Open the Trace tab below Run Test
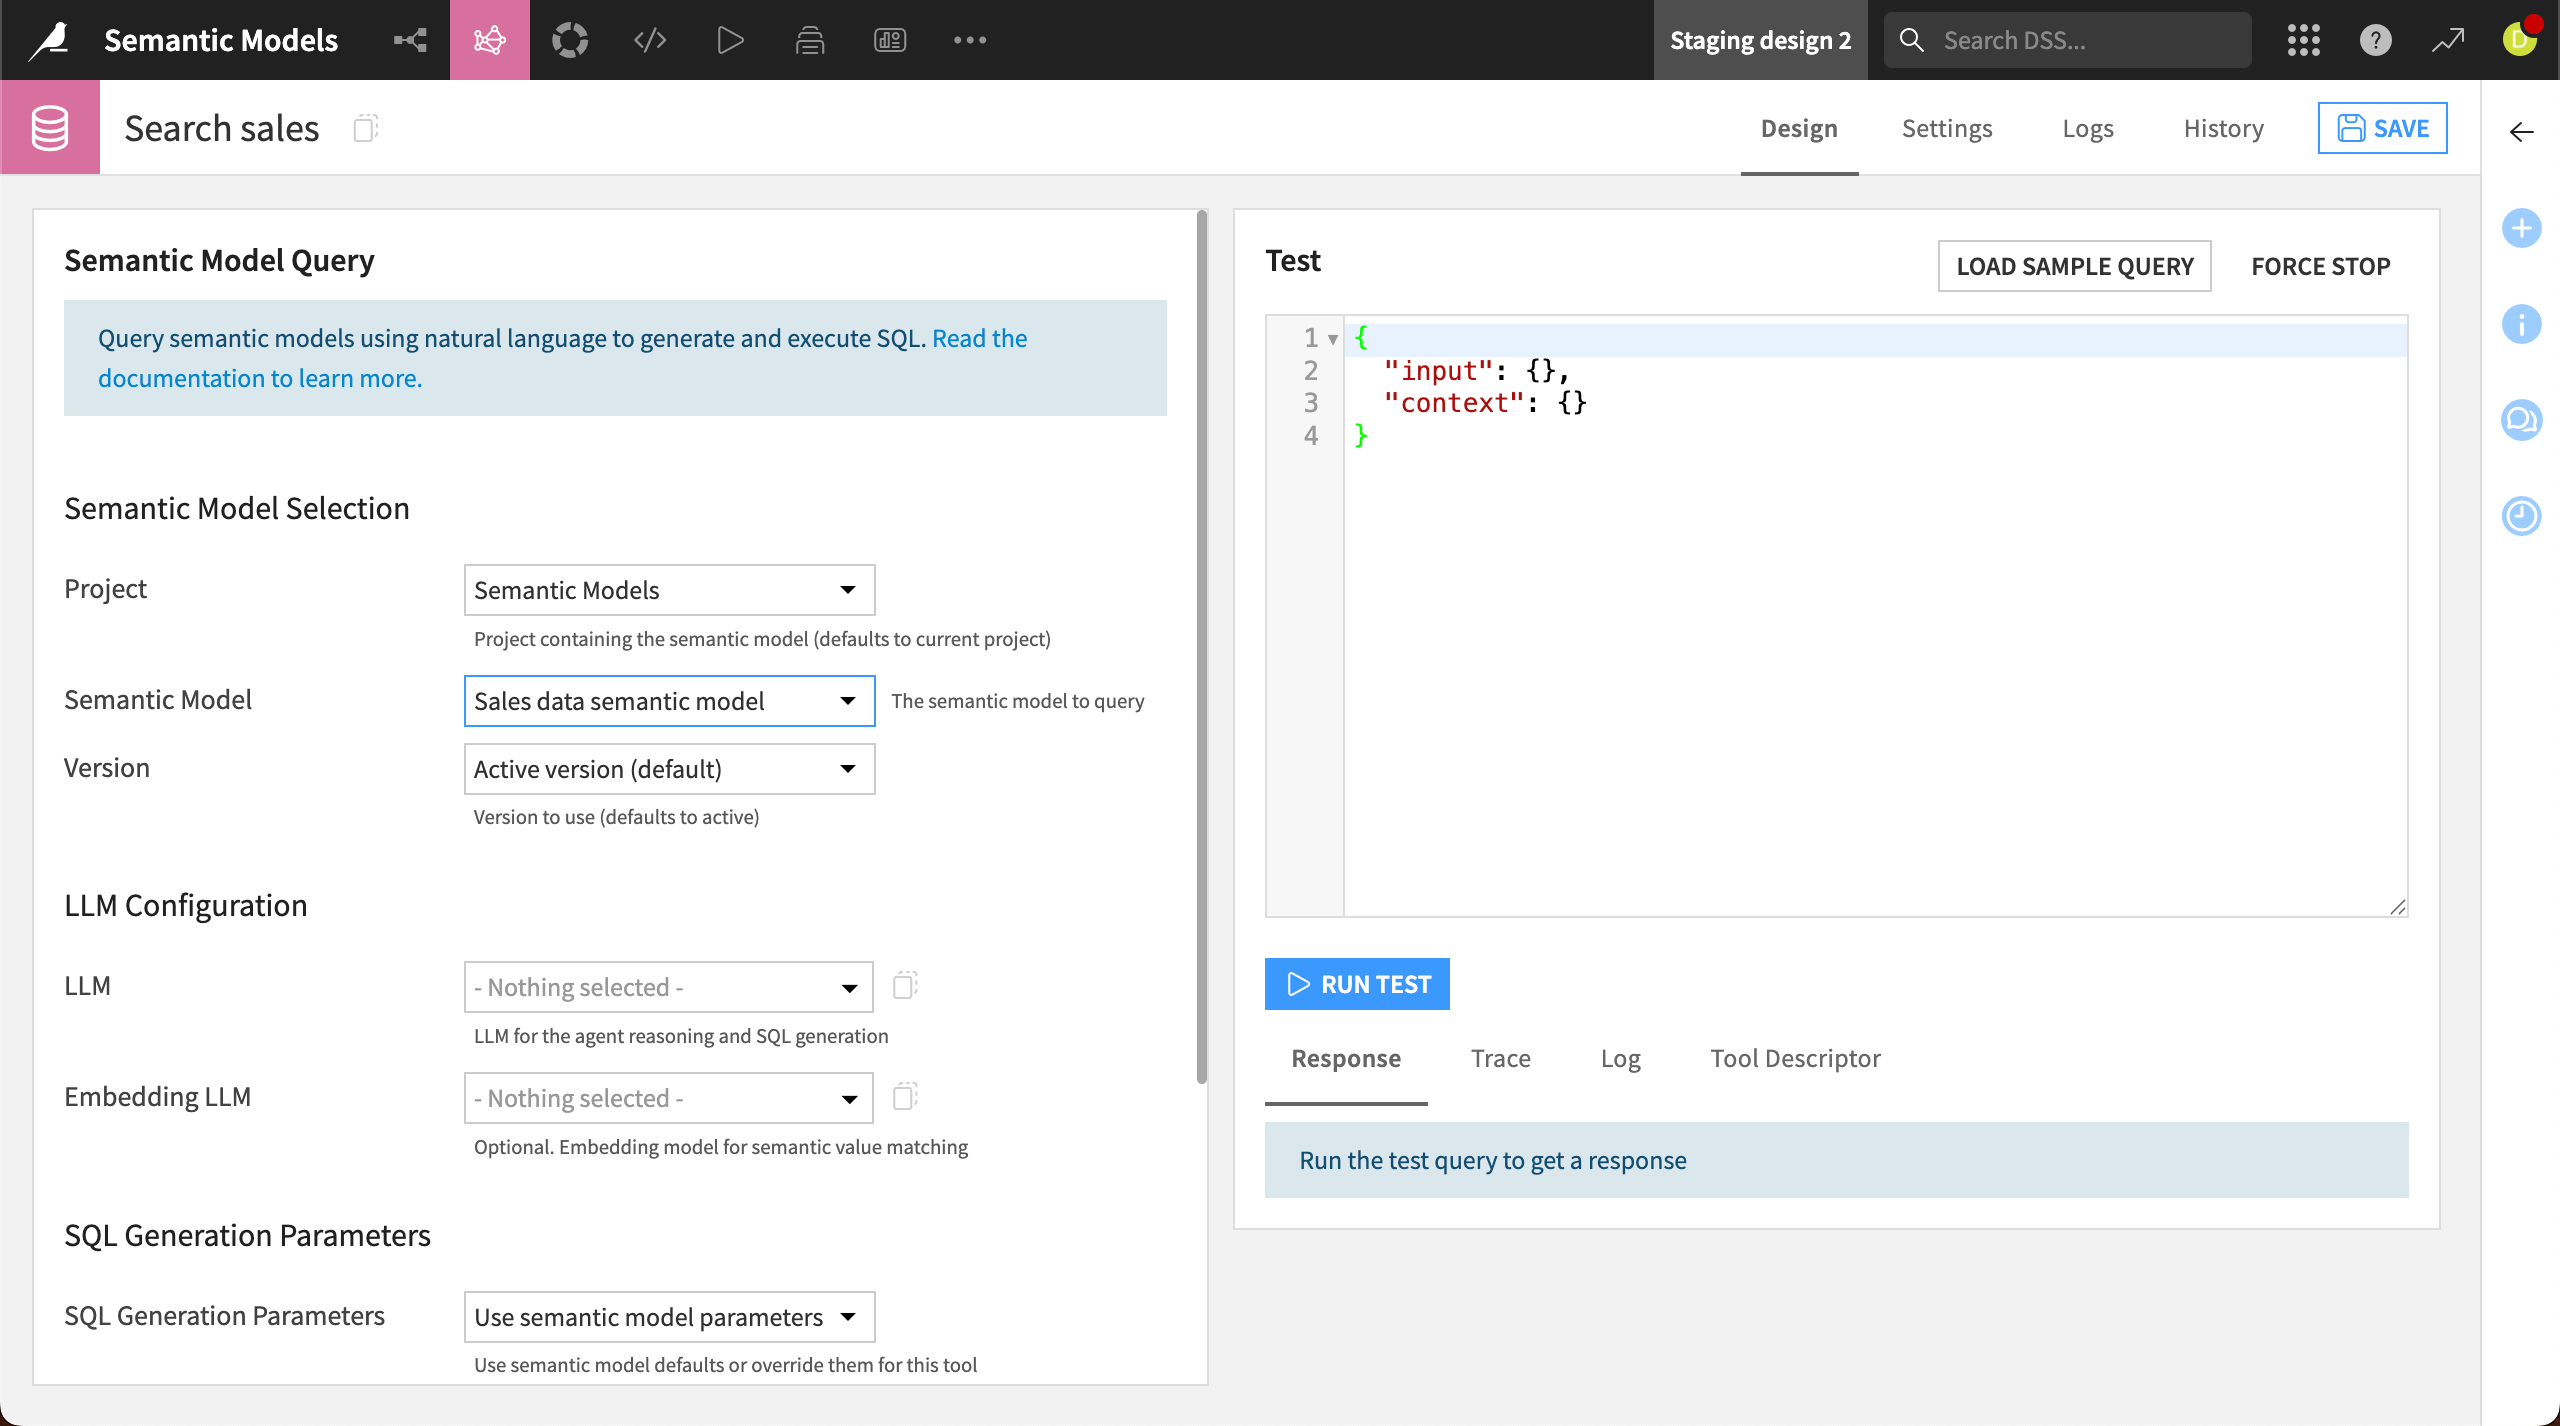Screen dimensions: 2560x1426 1500,1058
